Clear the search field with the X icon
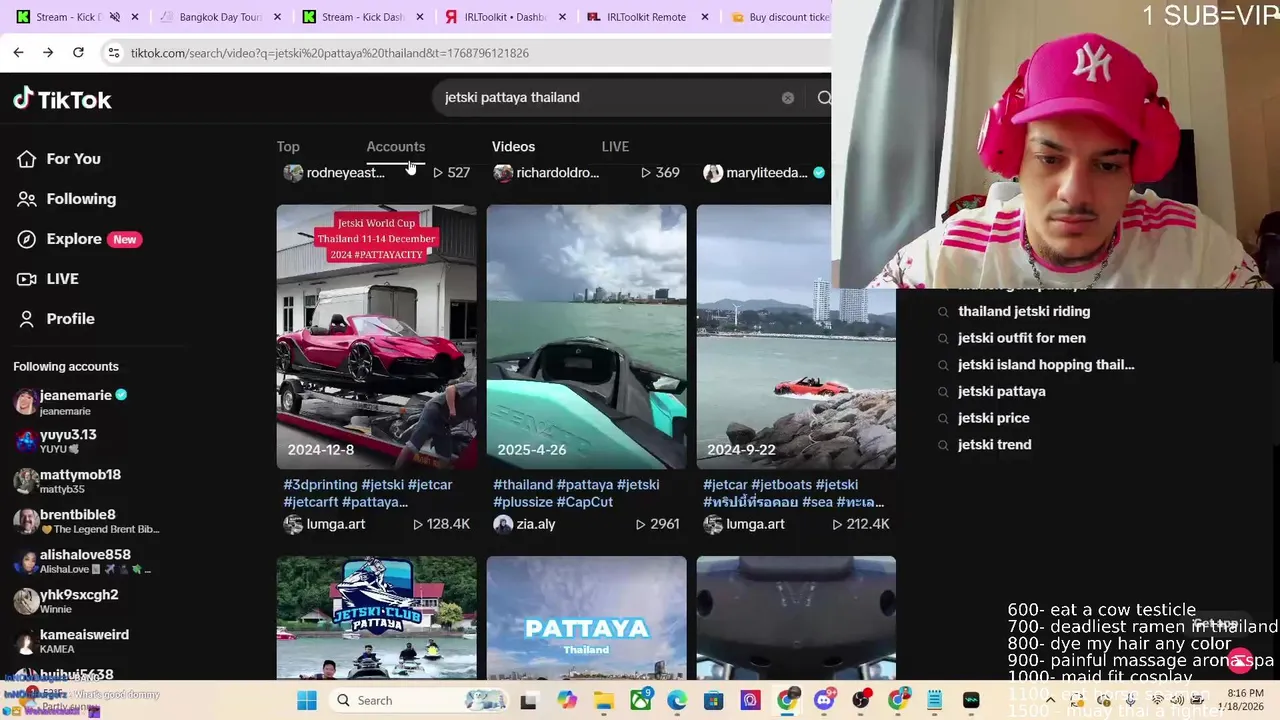The image size is (1280, 720). click(x=788, y=98)
